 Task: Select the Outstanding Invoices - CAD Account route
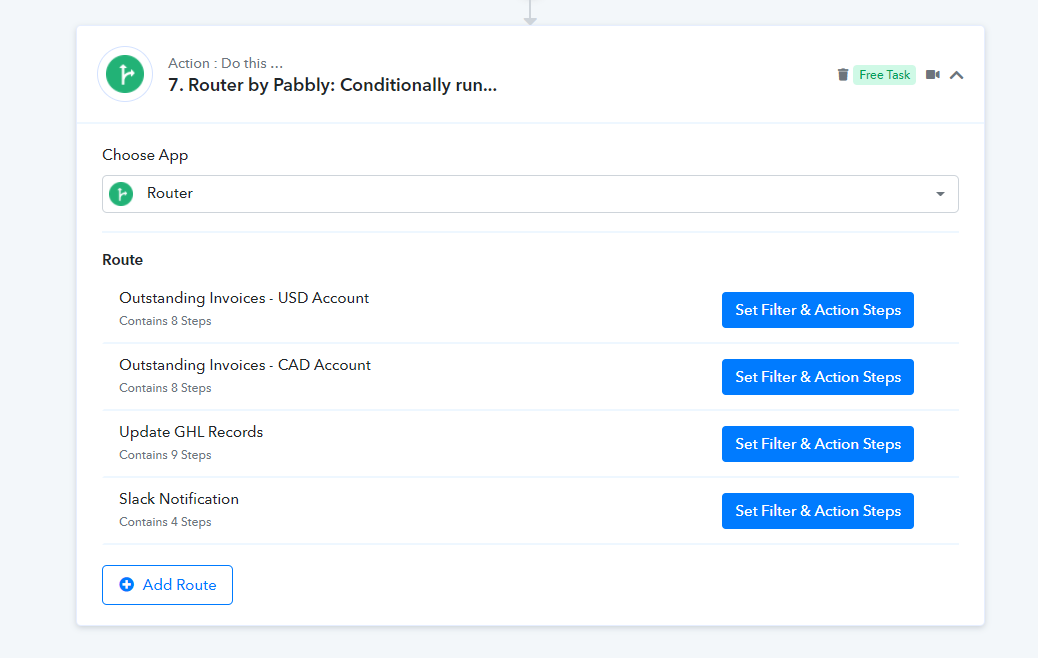pyautogui.click(x=245, y=365)
